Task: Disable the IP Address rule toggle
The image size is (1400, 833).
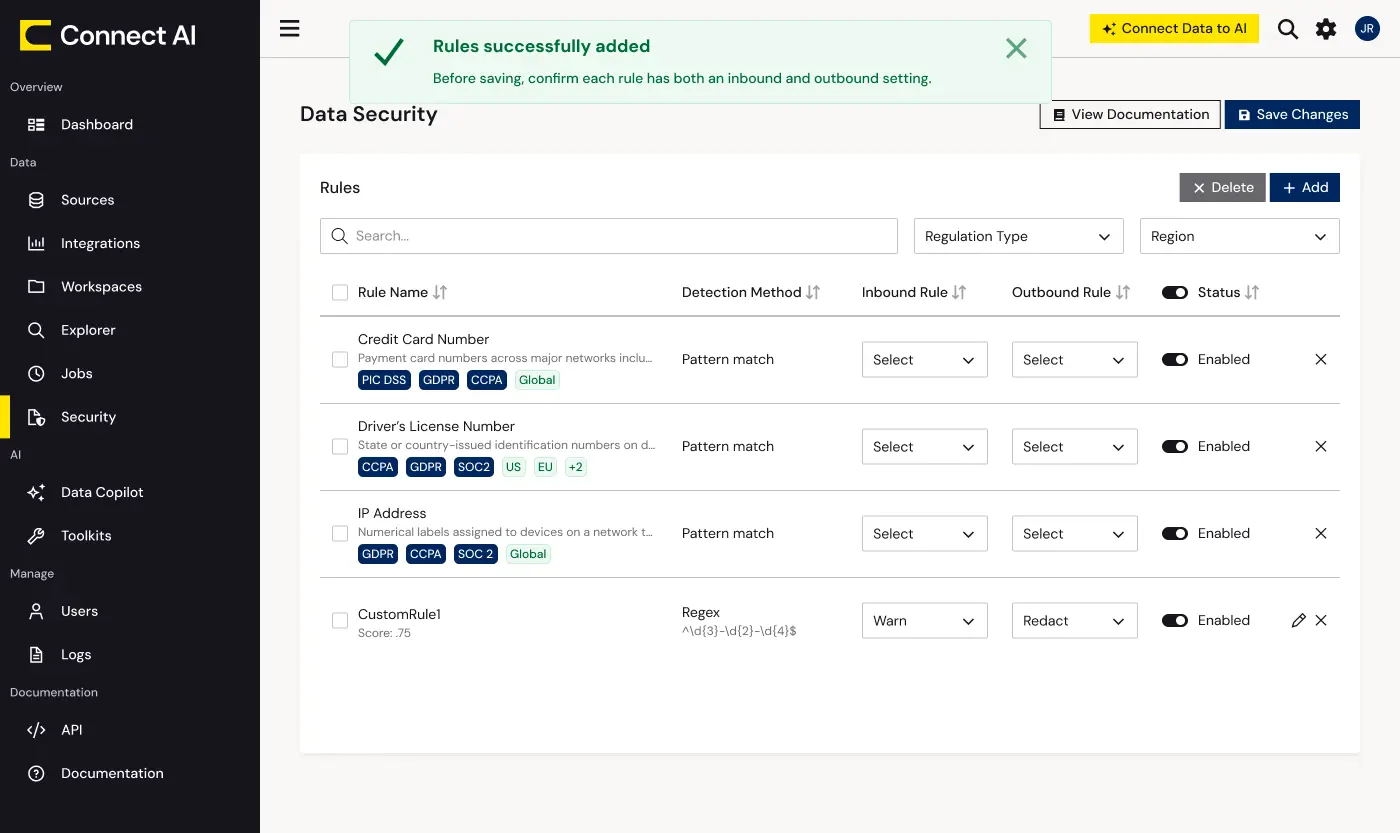Action: (x=1175, y=533)
